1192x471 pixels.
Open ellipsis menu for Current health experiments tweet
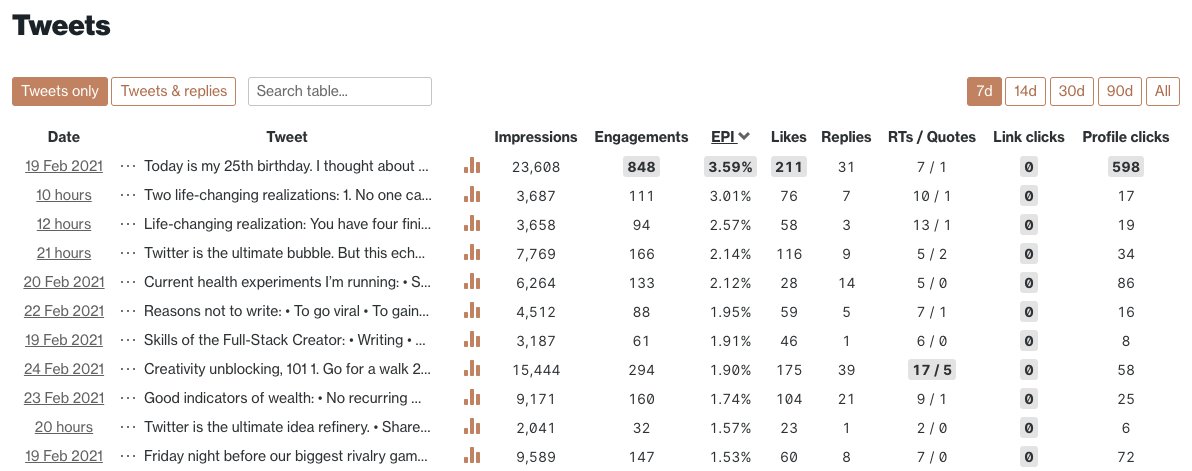coord(128,282)
